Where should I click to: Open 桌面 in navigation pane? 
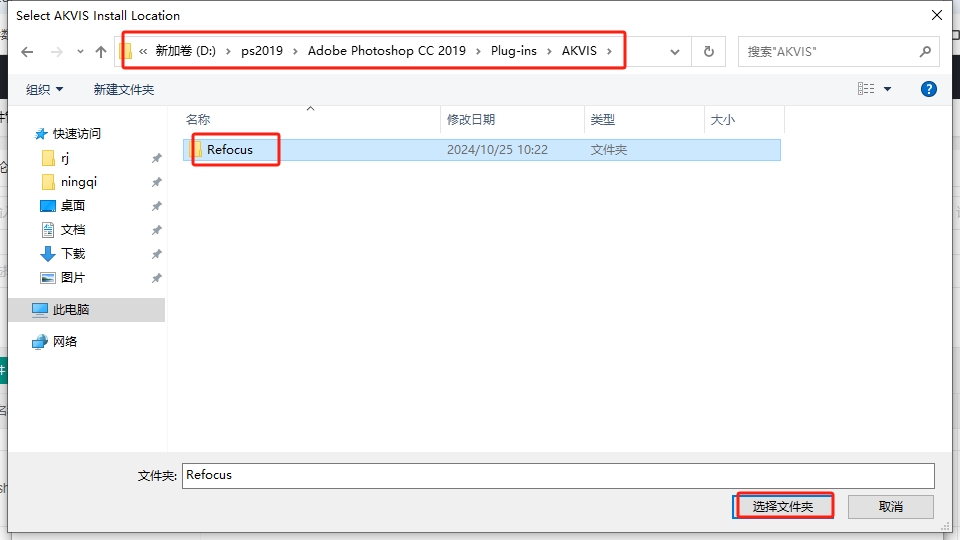73,206
